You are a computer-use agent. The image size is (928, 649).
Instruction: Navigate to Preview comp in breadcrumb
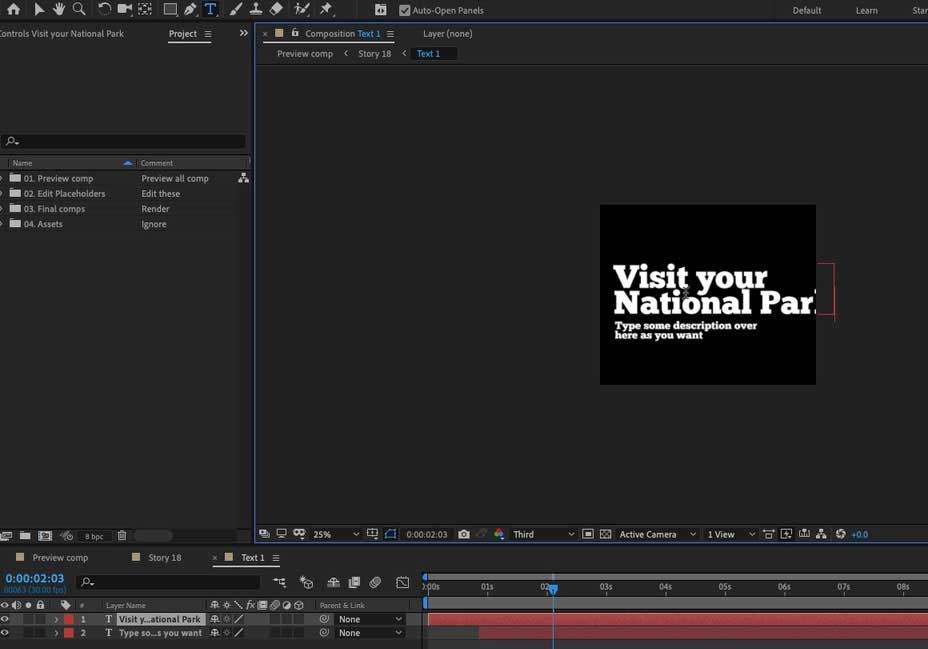click(305, 53)
